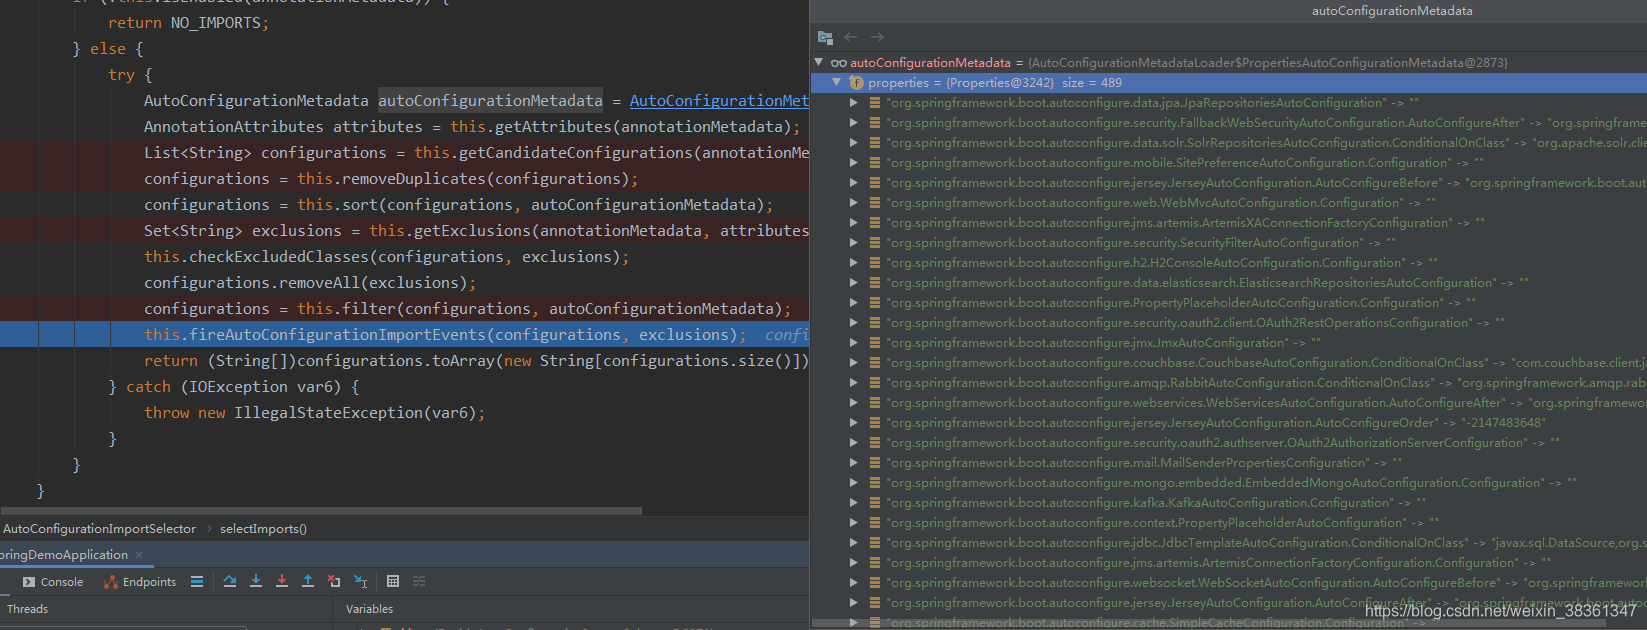Click the Trace Current Stream Chain icon
1647x630 pixels.
point(419,581)
